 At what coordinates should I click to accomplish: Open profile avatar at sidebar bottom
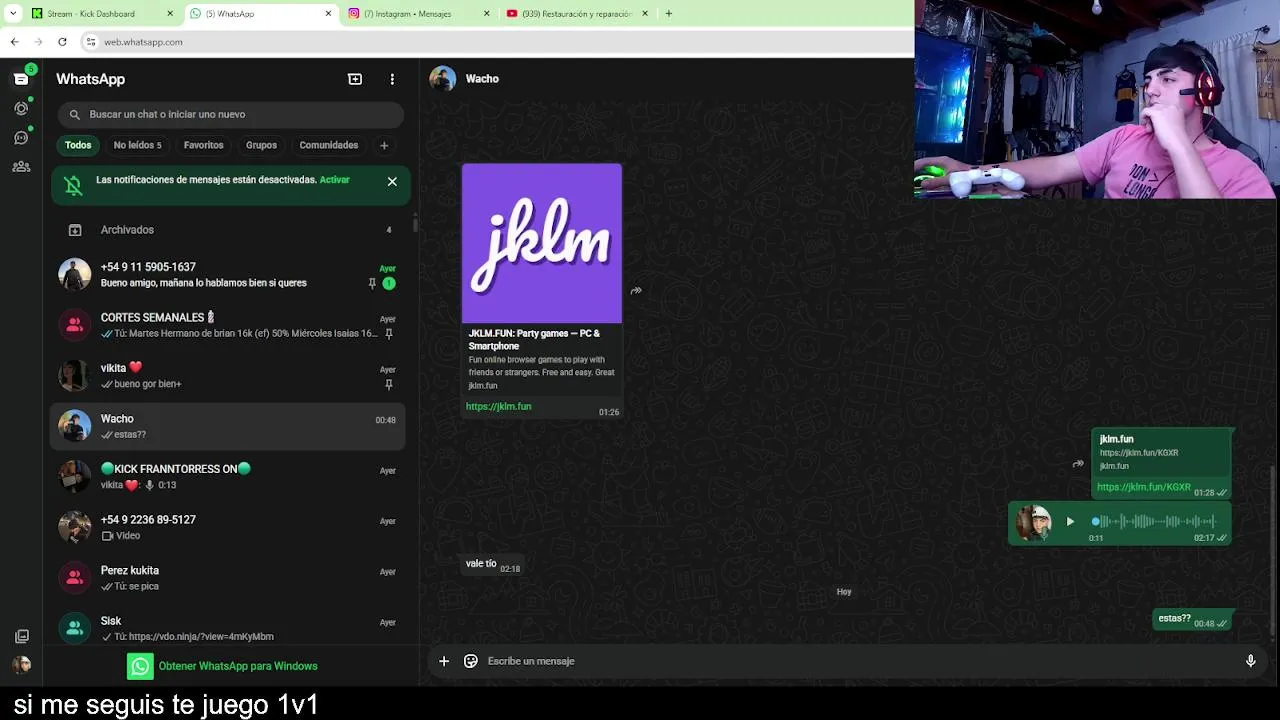(x=21, y=665)
